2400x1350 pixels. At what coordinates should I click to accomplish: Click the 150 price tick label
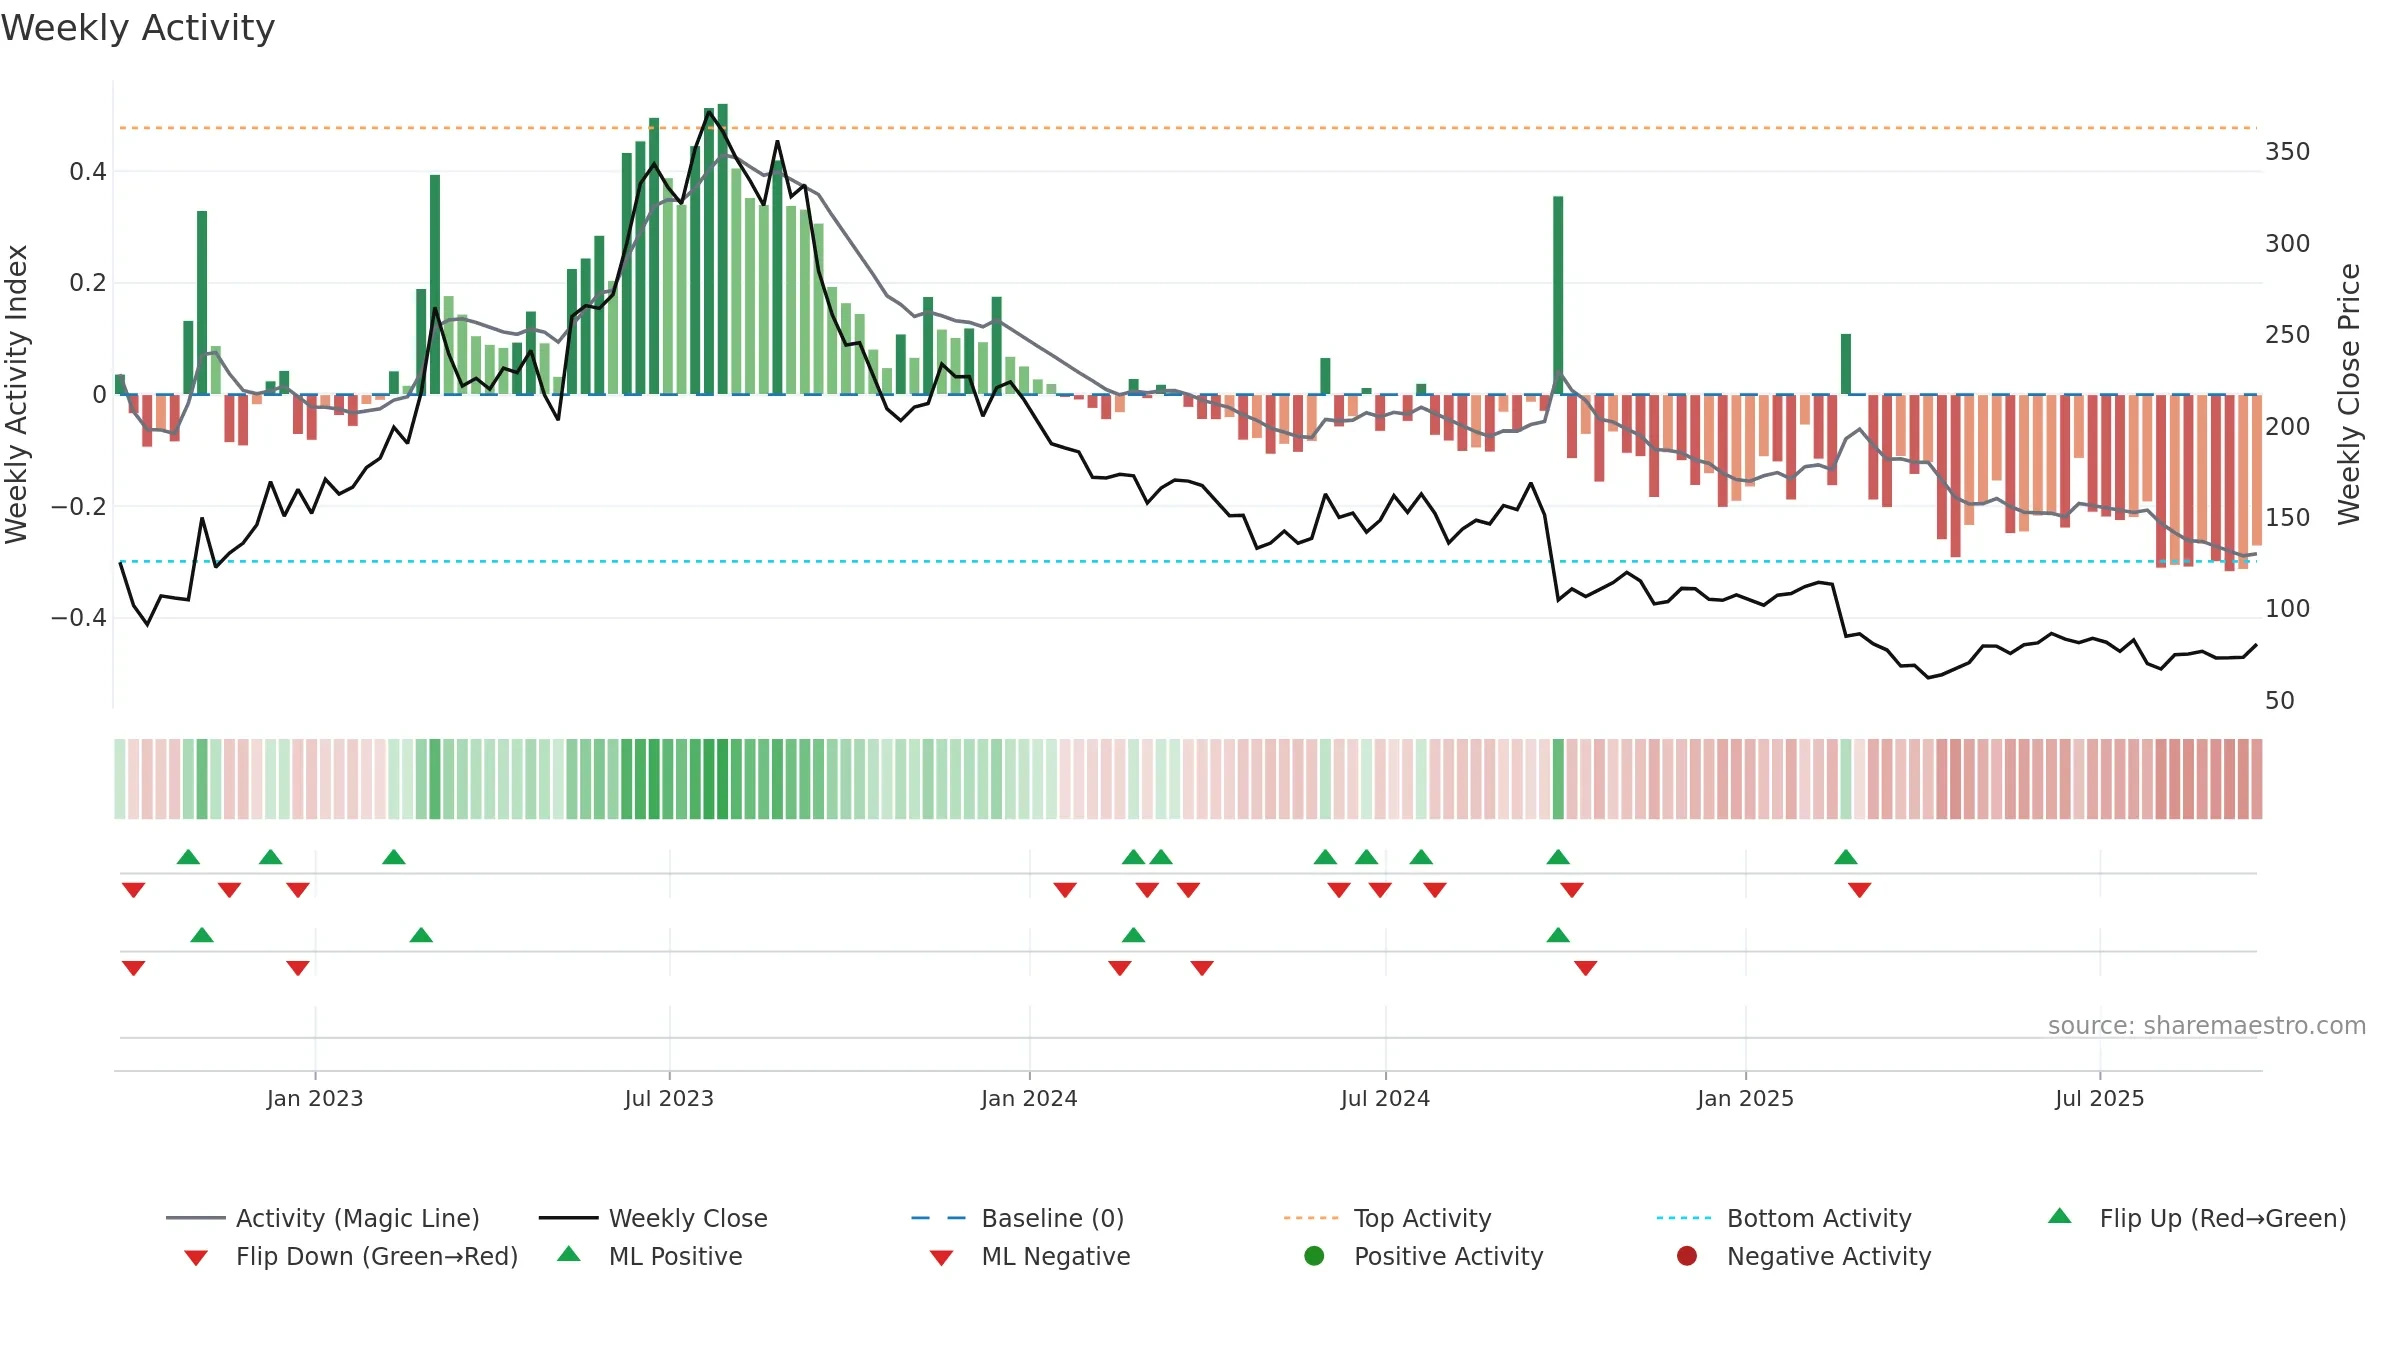2287,518
